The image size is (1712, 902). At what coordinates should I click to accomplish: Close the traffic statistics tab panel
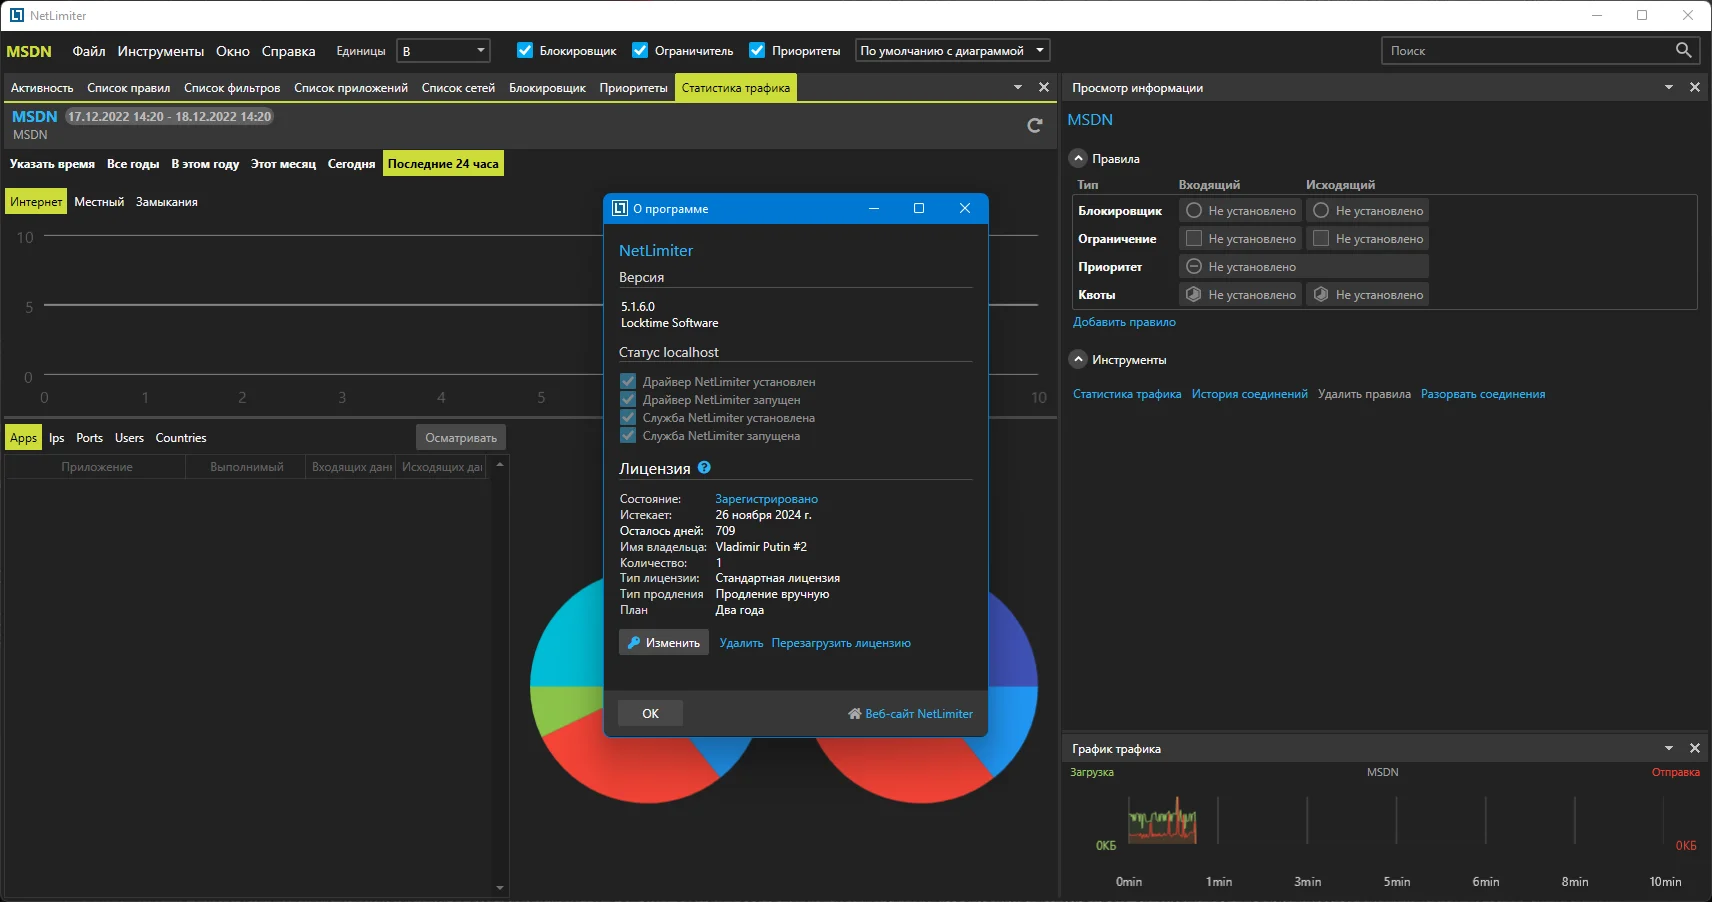click(x=1044, y=87)
